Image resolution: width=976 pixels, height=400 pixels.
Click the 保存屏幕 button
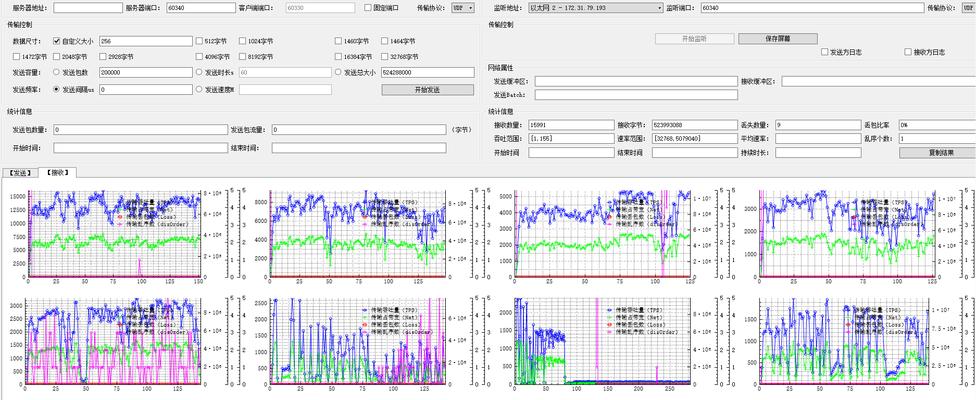click(777, 39)
